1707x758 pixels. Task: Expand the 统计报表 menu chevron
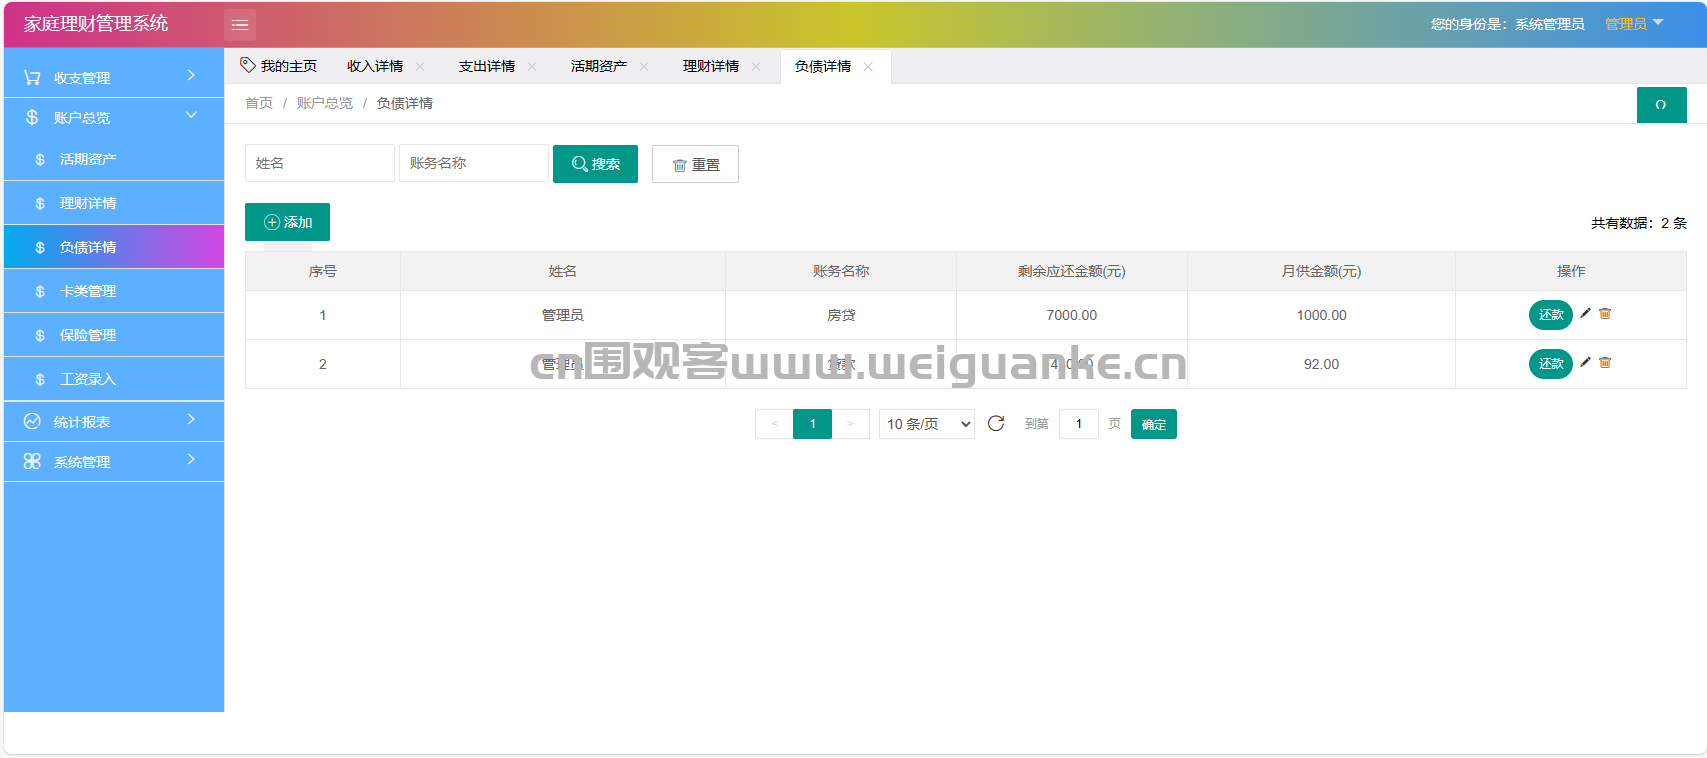click(191, 419)
